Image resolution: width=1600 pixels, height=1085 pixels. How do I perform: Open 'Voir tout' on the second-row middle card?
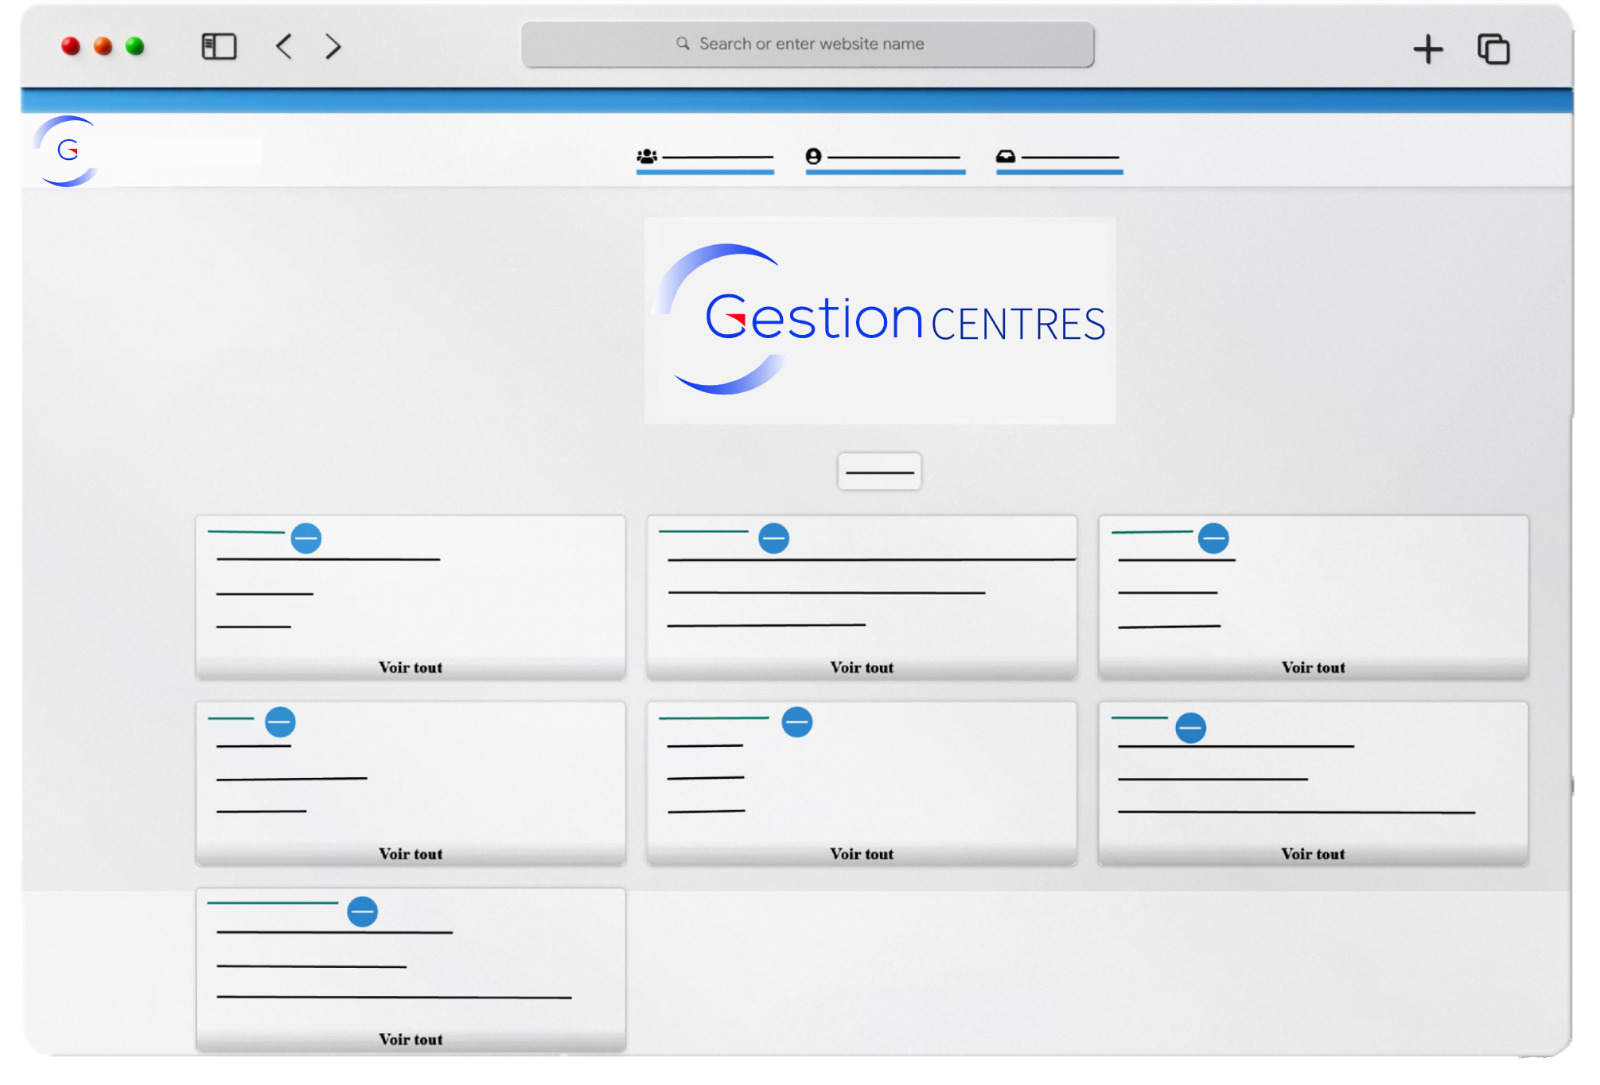[862, 853]
